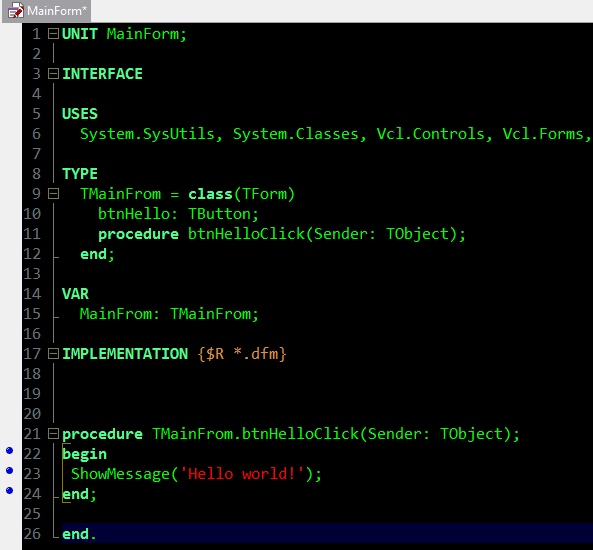
Task: Collapse the TMainFrom class fold marker
Action: 53,194
